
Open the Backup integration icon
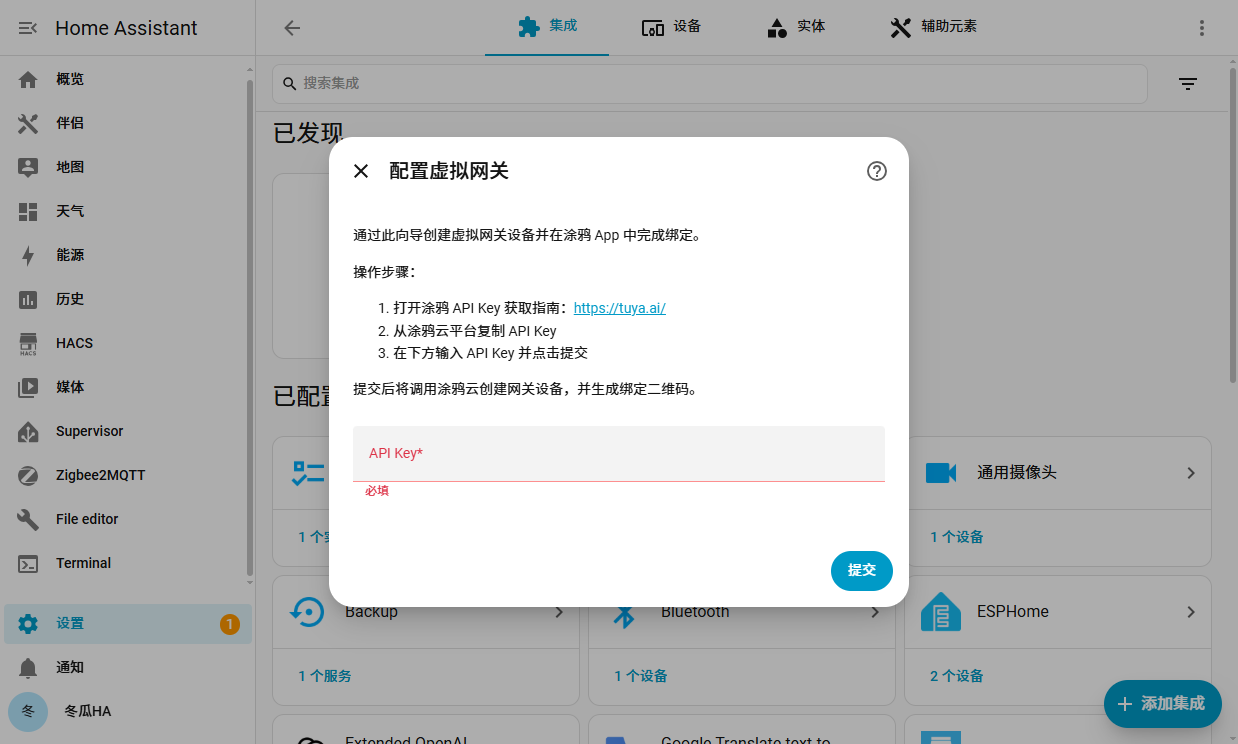(307, 611)
